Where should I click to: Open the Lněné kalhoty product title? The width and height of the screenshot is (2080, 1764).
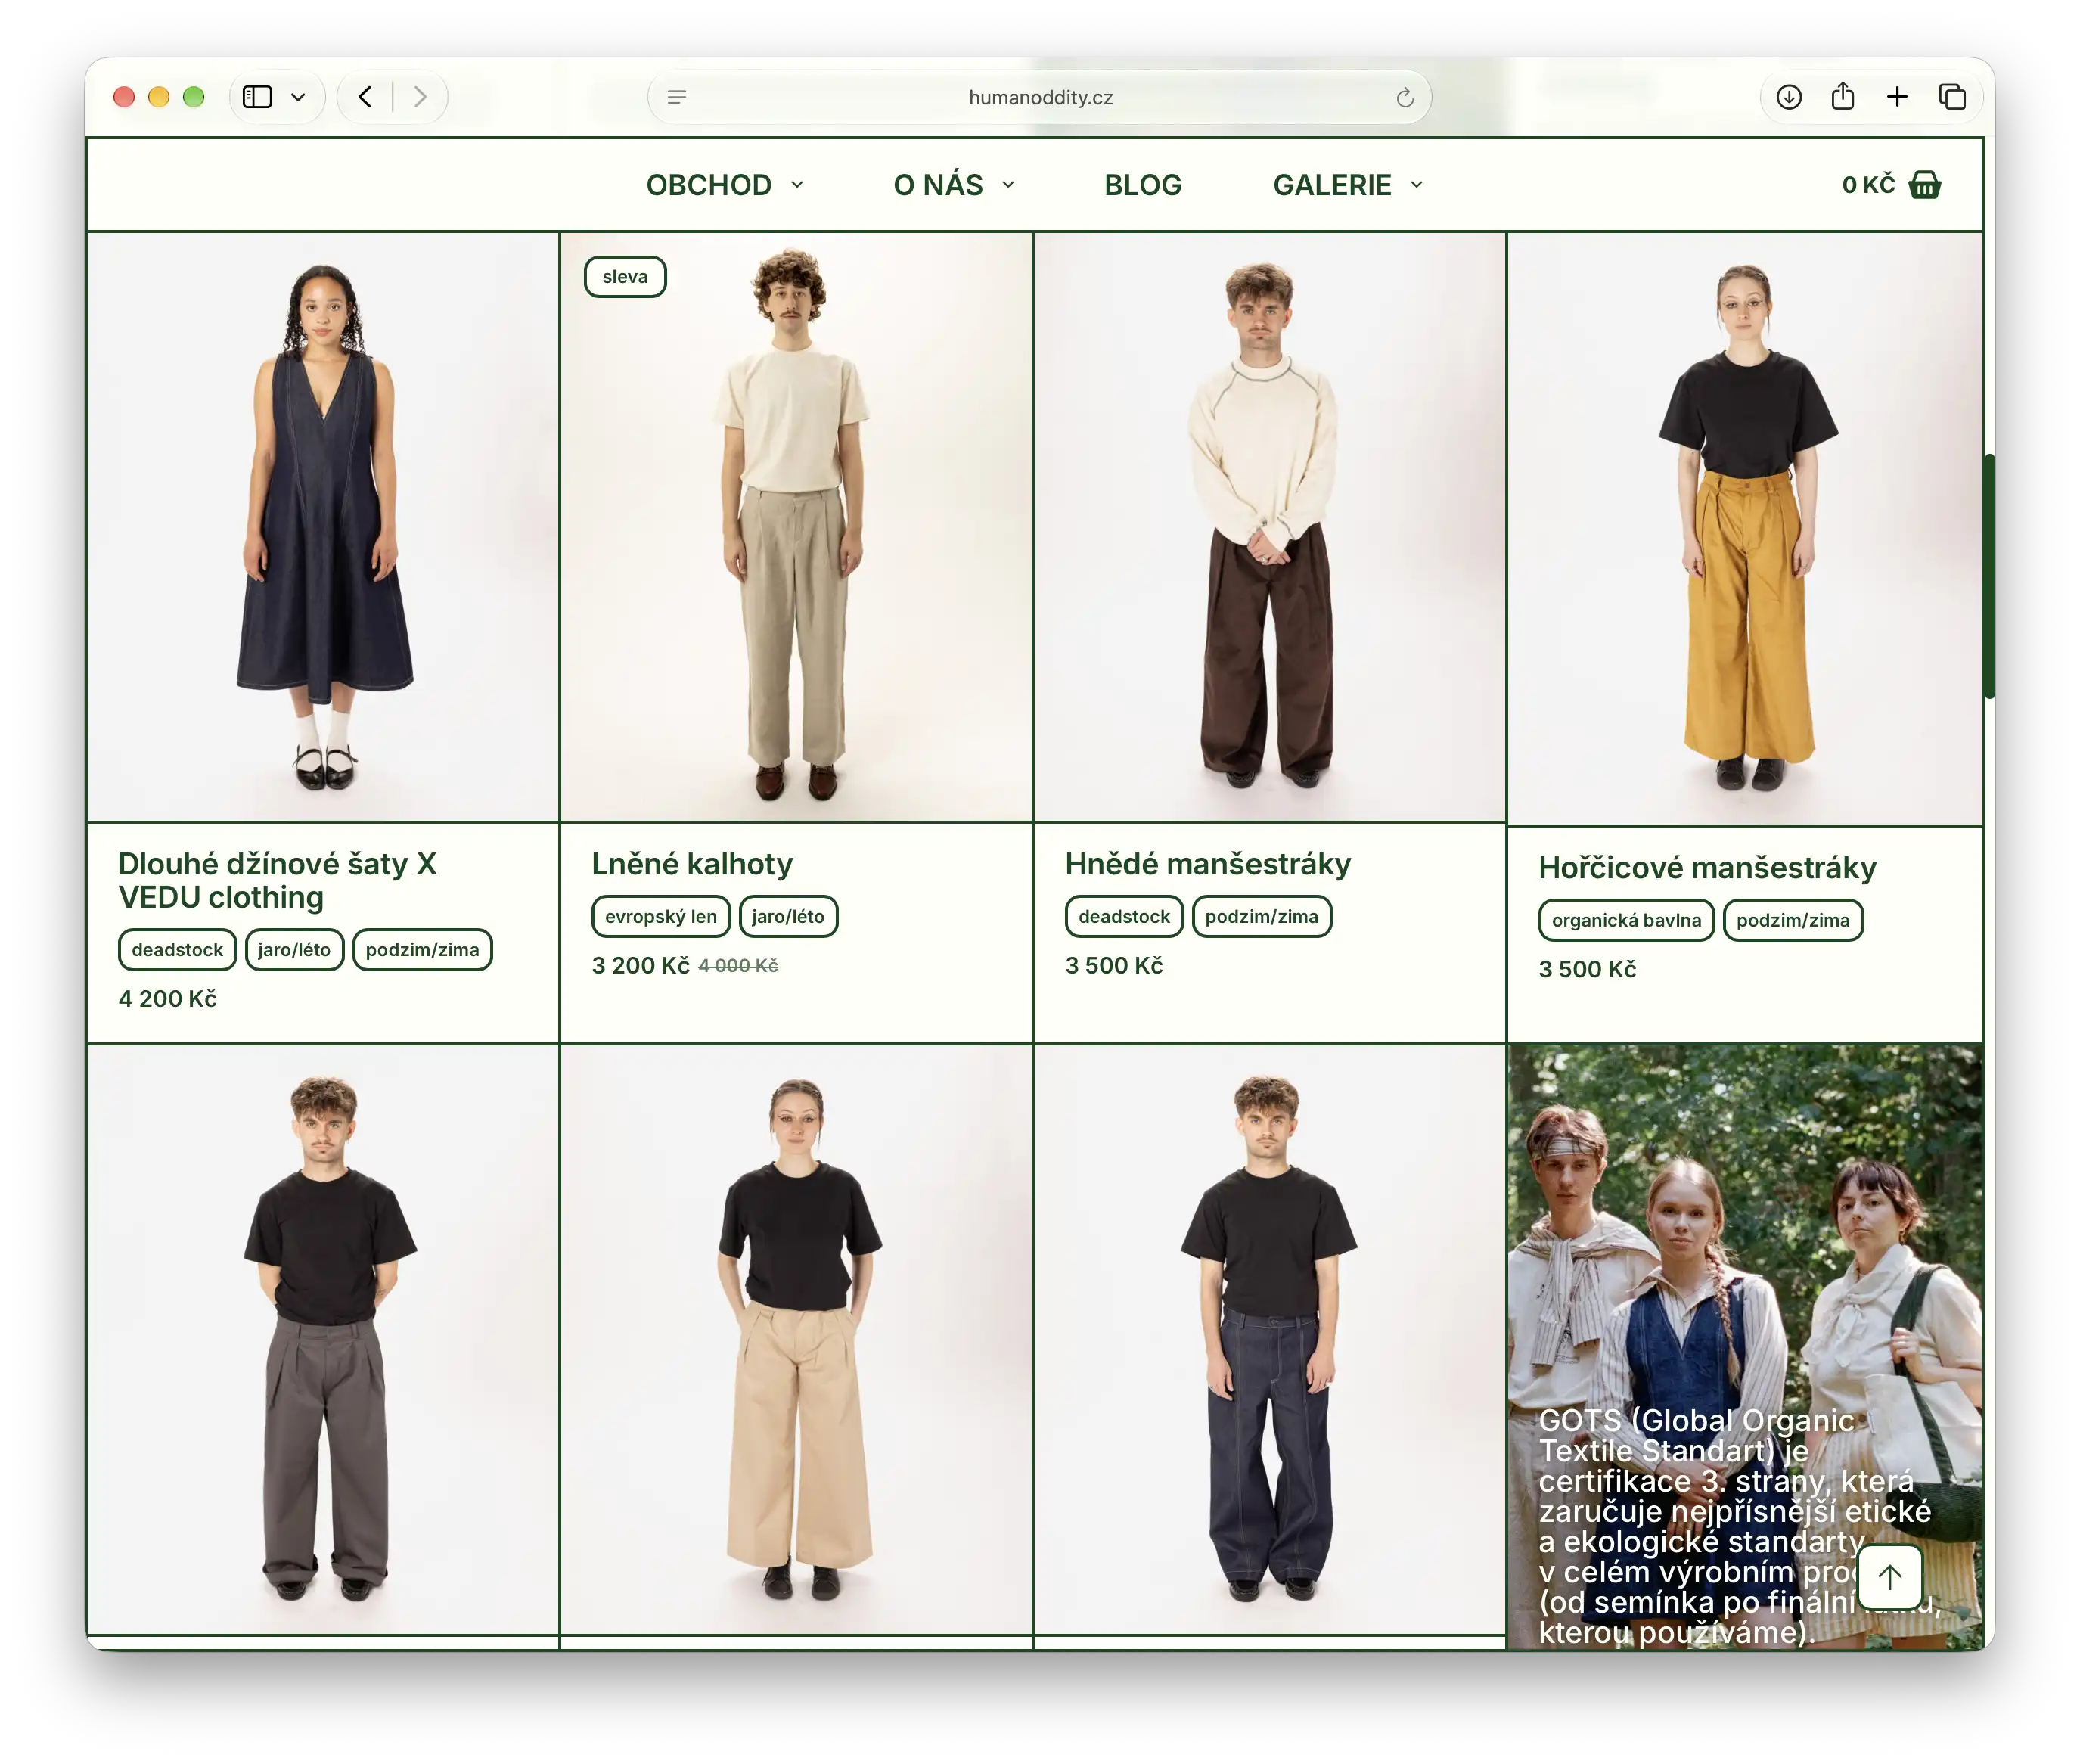point(691,863)
